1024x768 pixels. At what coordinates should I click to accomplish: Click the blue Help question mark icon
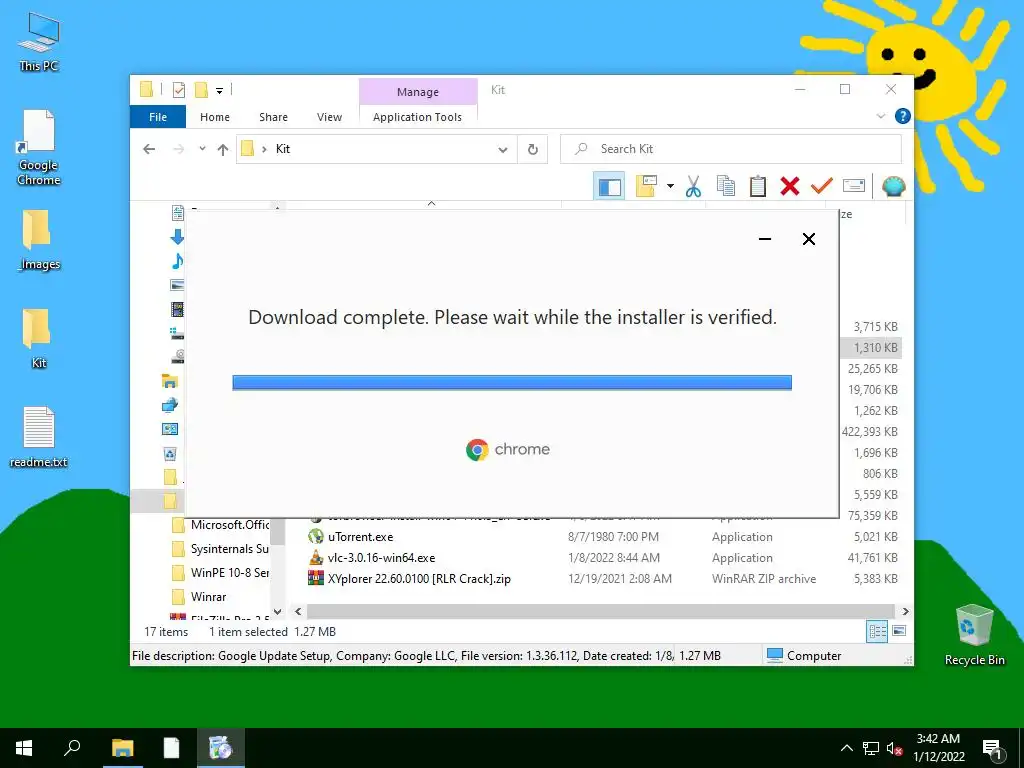903,116
